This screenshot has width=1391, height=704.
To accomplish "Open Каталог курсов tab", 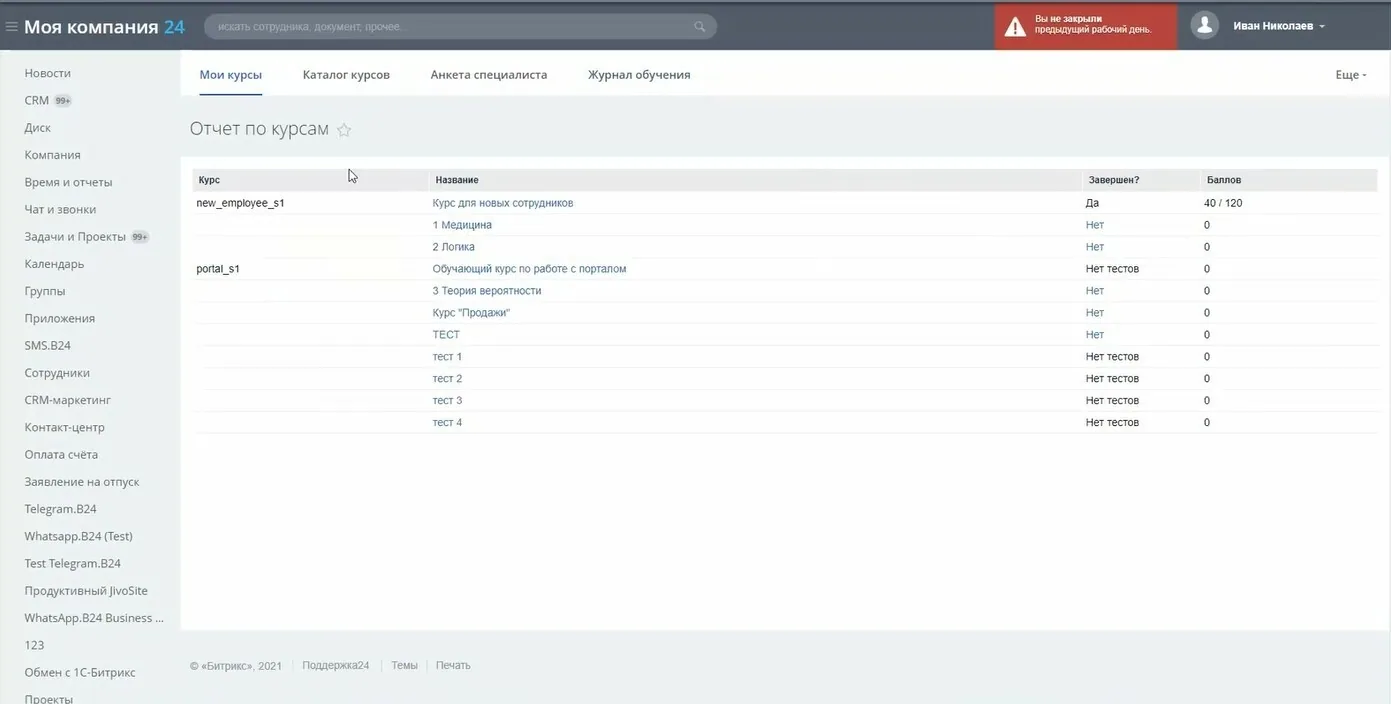I will (x=346, y=75).
